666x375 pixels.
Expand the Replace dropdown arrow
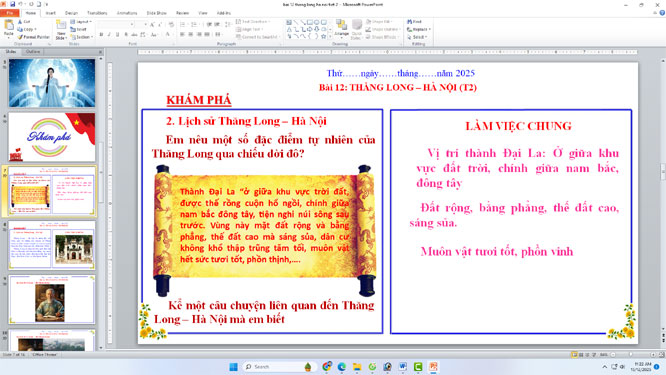[429, 29]
